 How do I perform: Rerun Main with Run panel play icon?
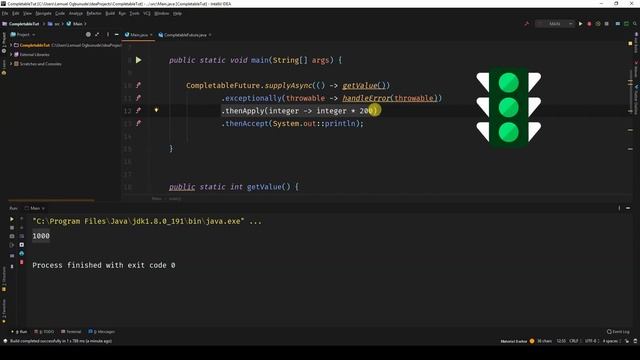click(11, 219)
